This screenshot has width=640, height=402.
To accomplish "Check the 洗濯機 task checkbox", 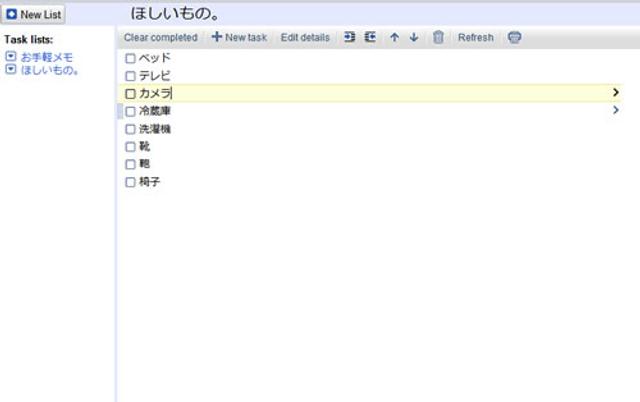I will point(130,129).
